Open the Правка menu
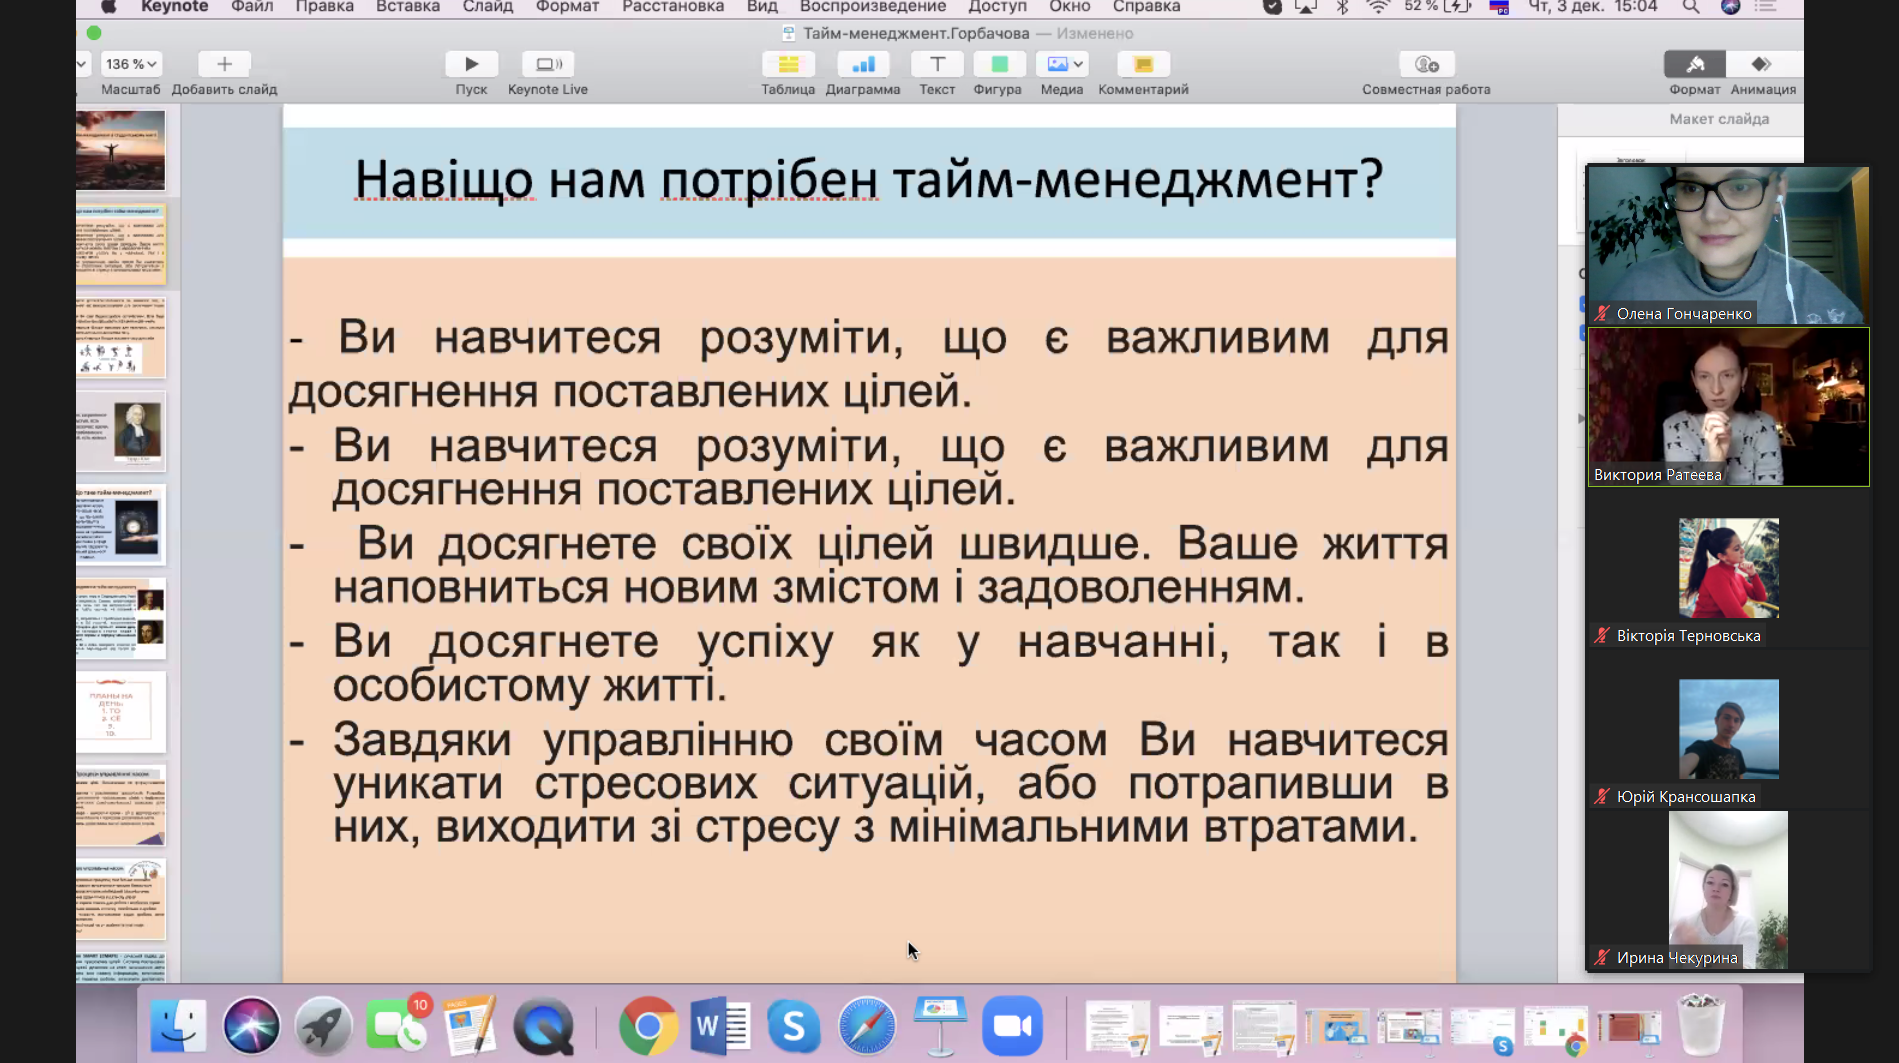The height and width of the screenshot is (1063, 1899). point(324,7)
